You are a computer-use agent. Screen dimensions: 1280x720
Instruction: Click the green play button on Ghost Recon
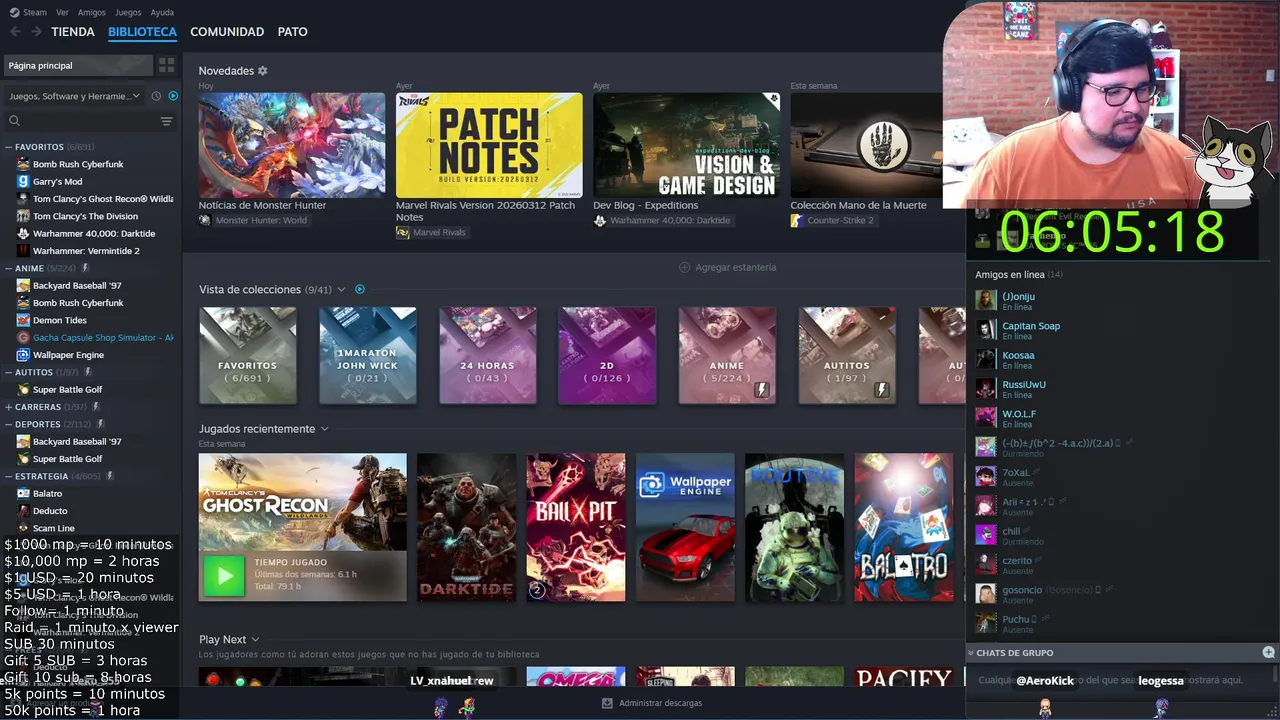coord(224,575)
